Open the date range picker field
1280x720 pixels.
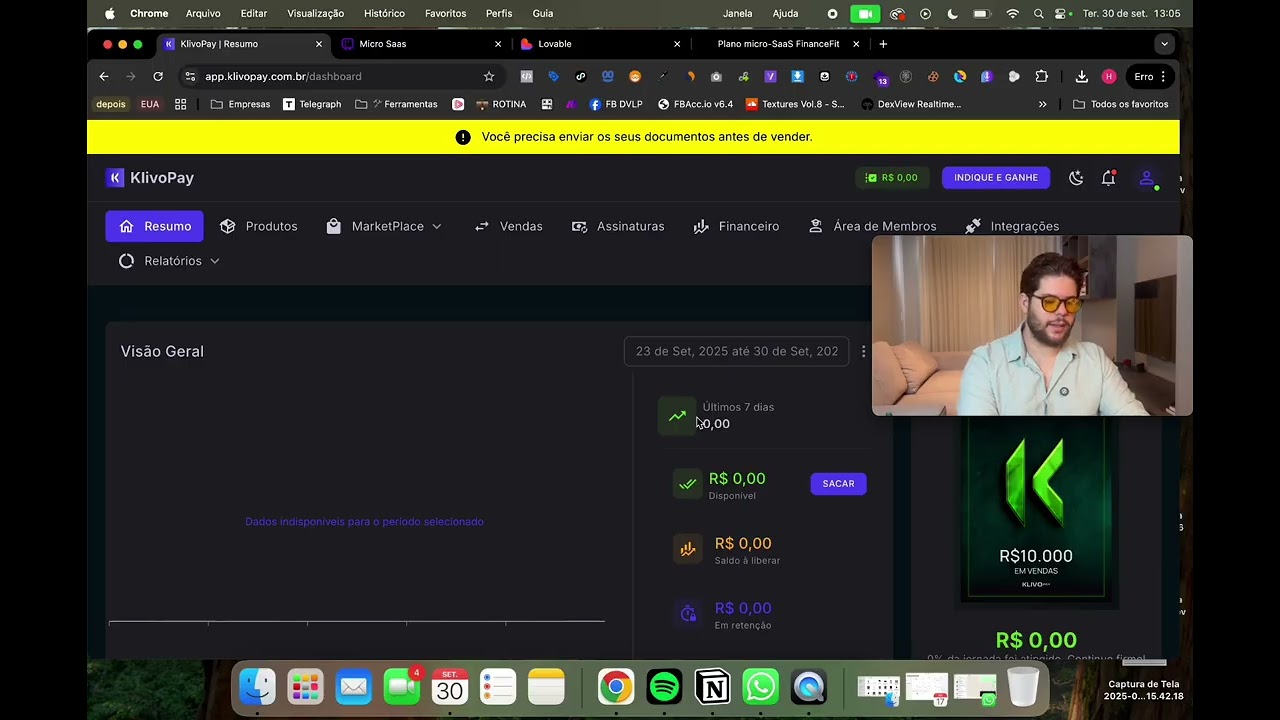point(736,352)
